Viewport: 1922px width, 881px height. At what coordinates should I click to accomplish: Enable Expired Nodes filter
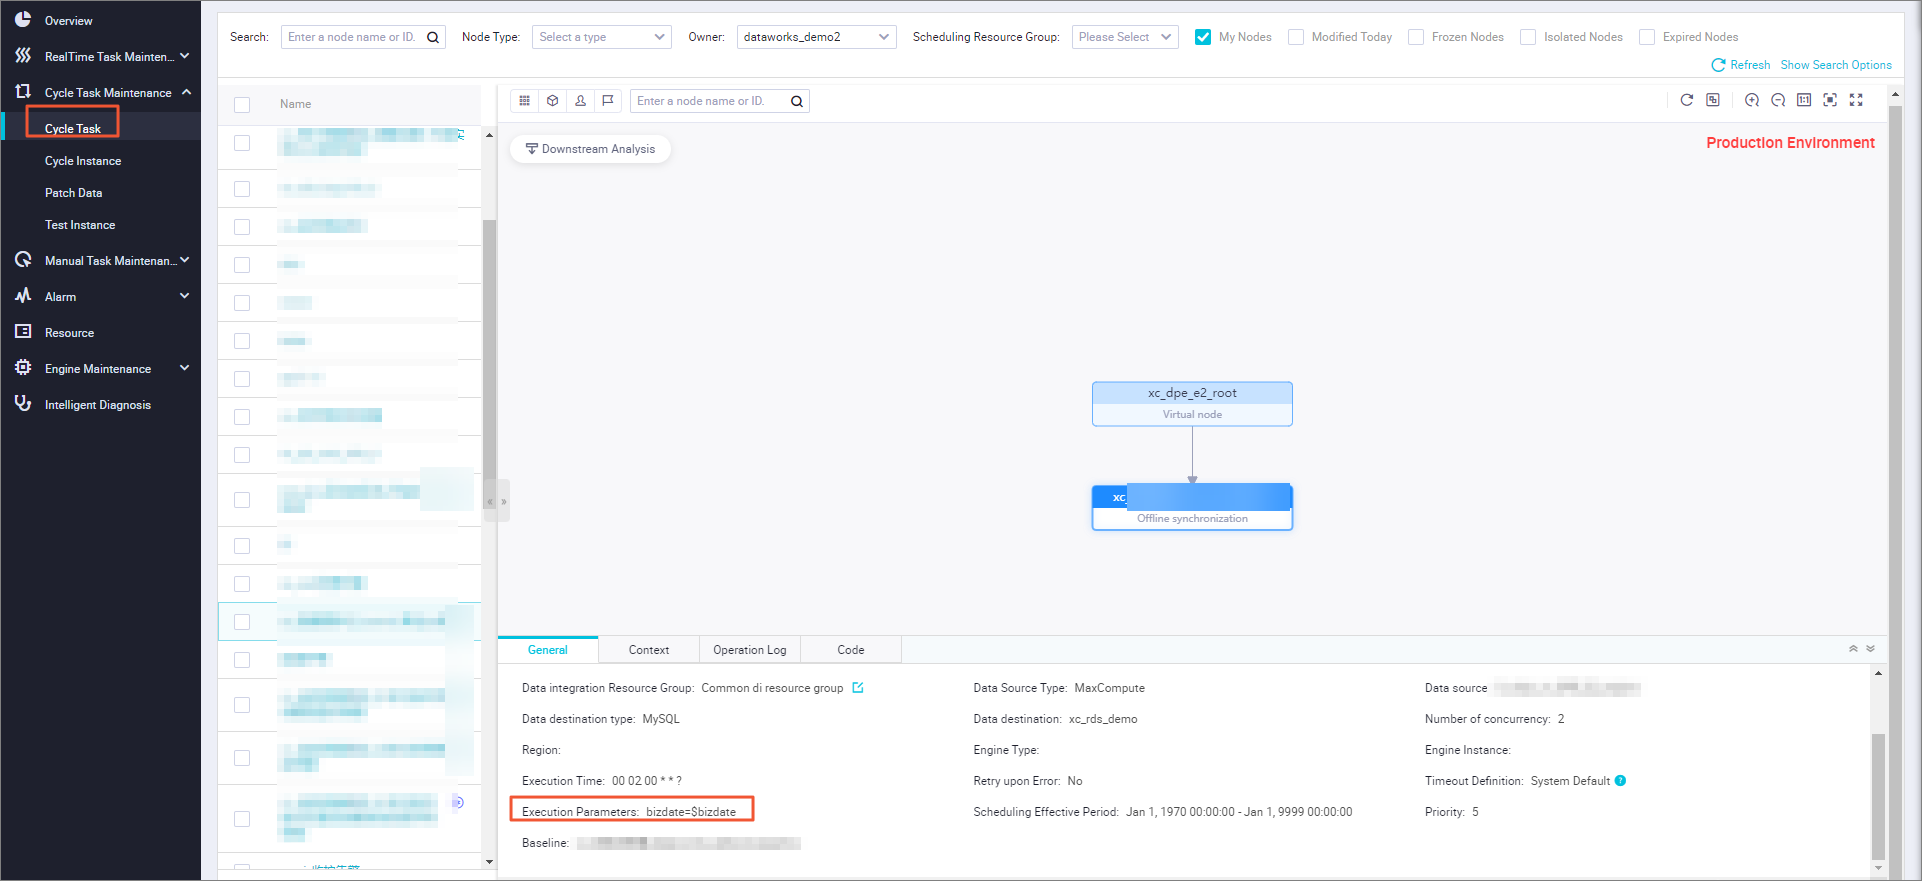click(x=1647, y=37)
